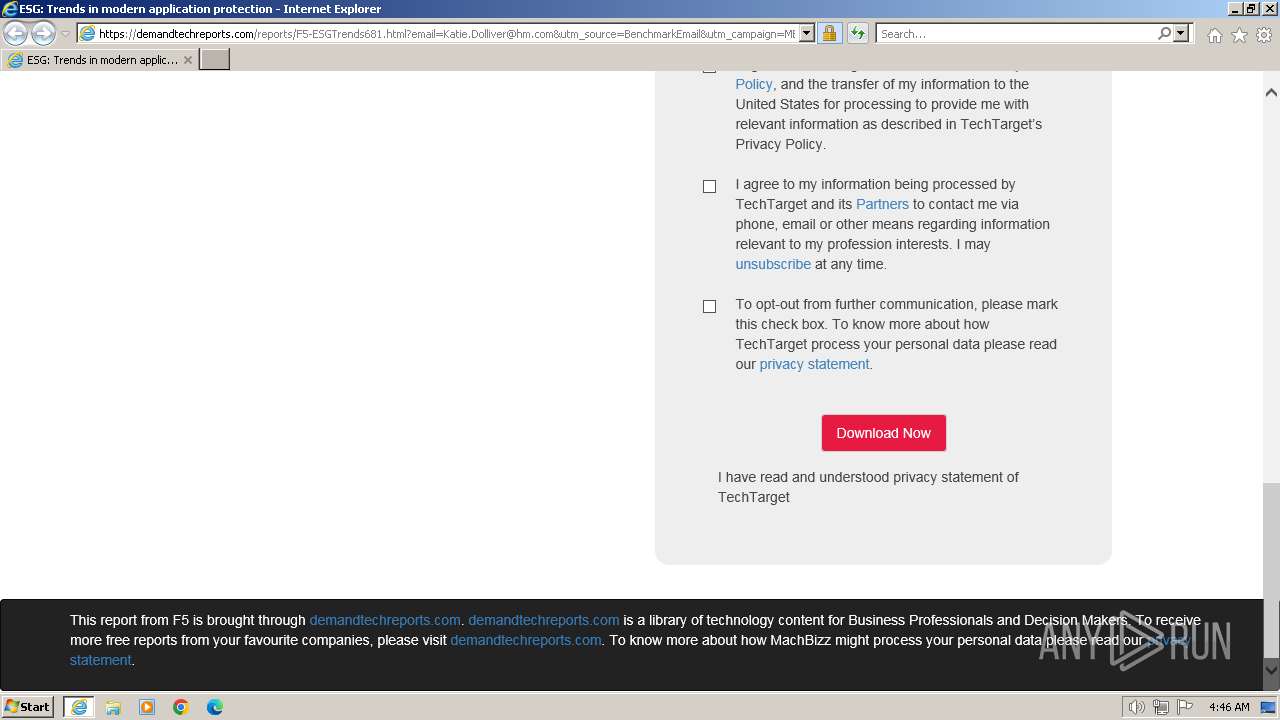Click the unsubscribe link
The height and width of the screenshot is (720, 1280).
773,264
